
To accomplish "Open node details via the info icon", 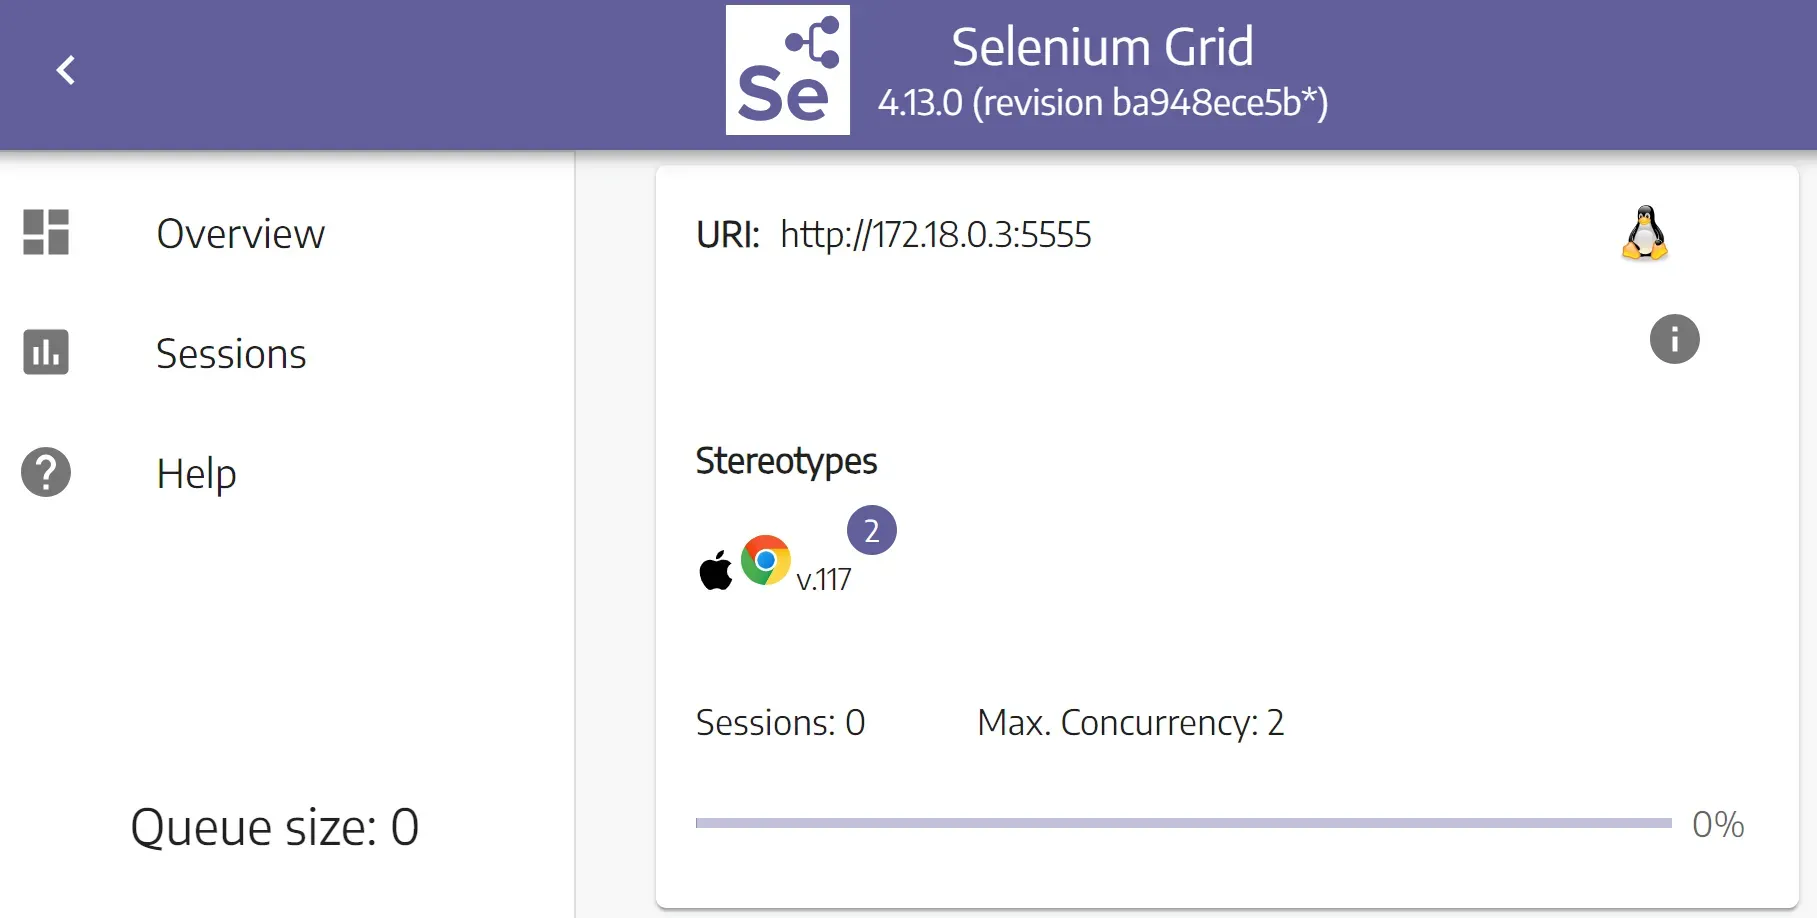I will pyautogui.click(x=1674, y=339).
